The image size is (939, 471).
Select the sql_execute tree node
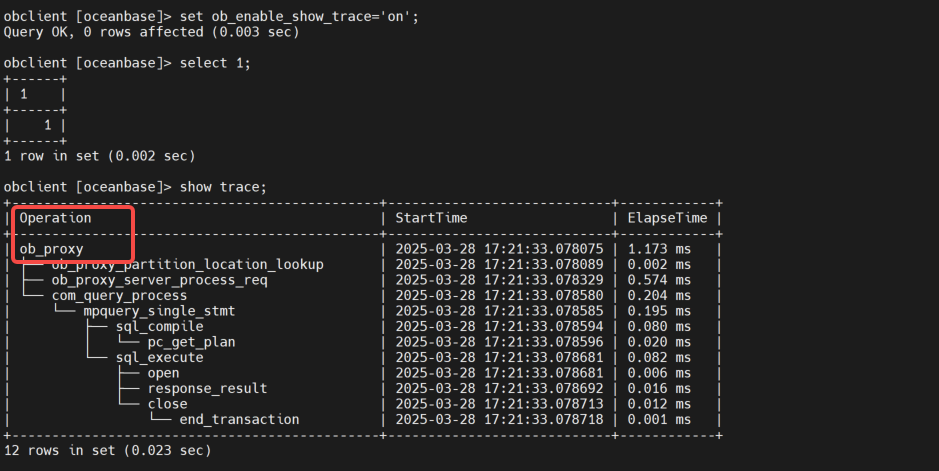159,357
